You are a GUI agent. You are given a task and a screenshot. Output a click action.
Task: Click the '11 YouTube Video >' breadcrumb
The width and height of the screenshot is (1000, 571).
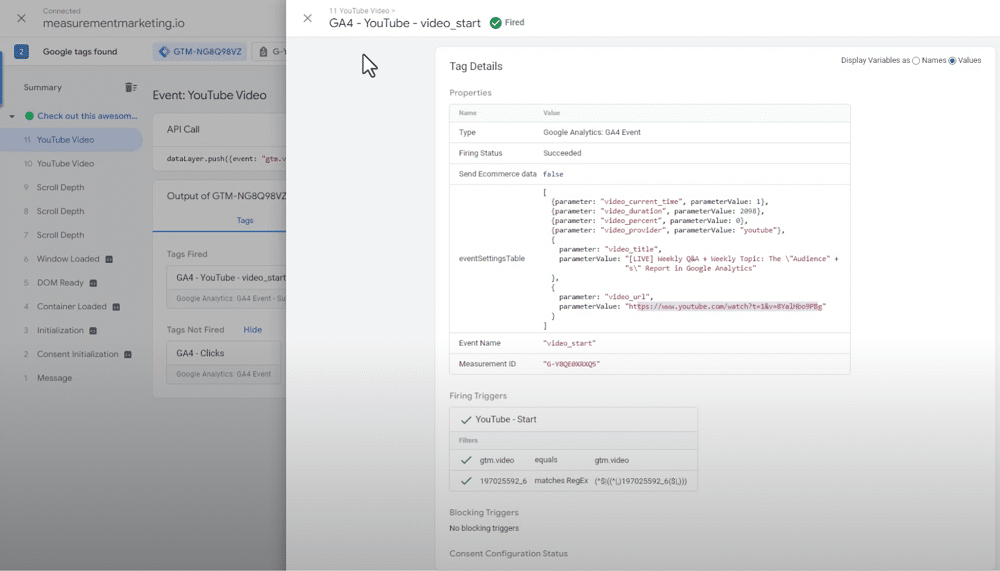362,11
